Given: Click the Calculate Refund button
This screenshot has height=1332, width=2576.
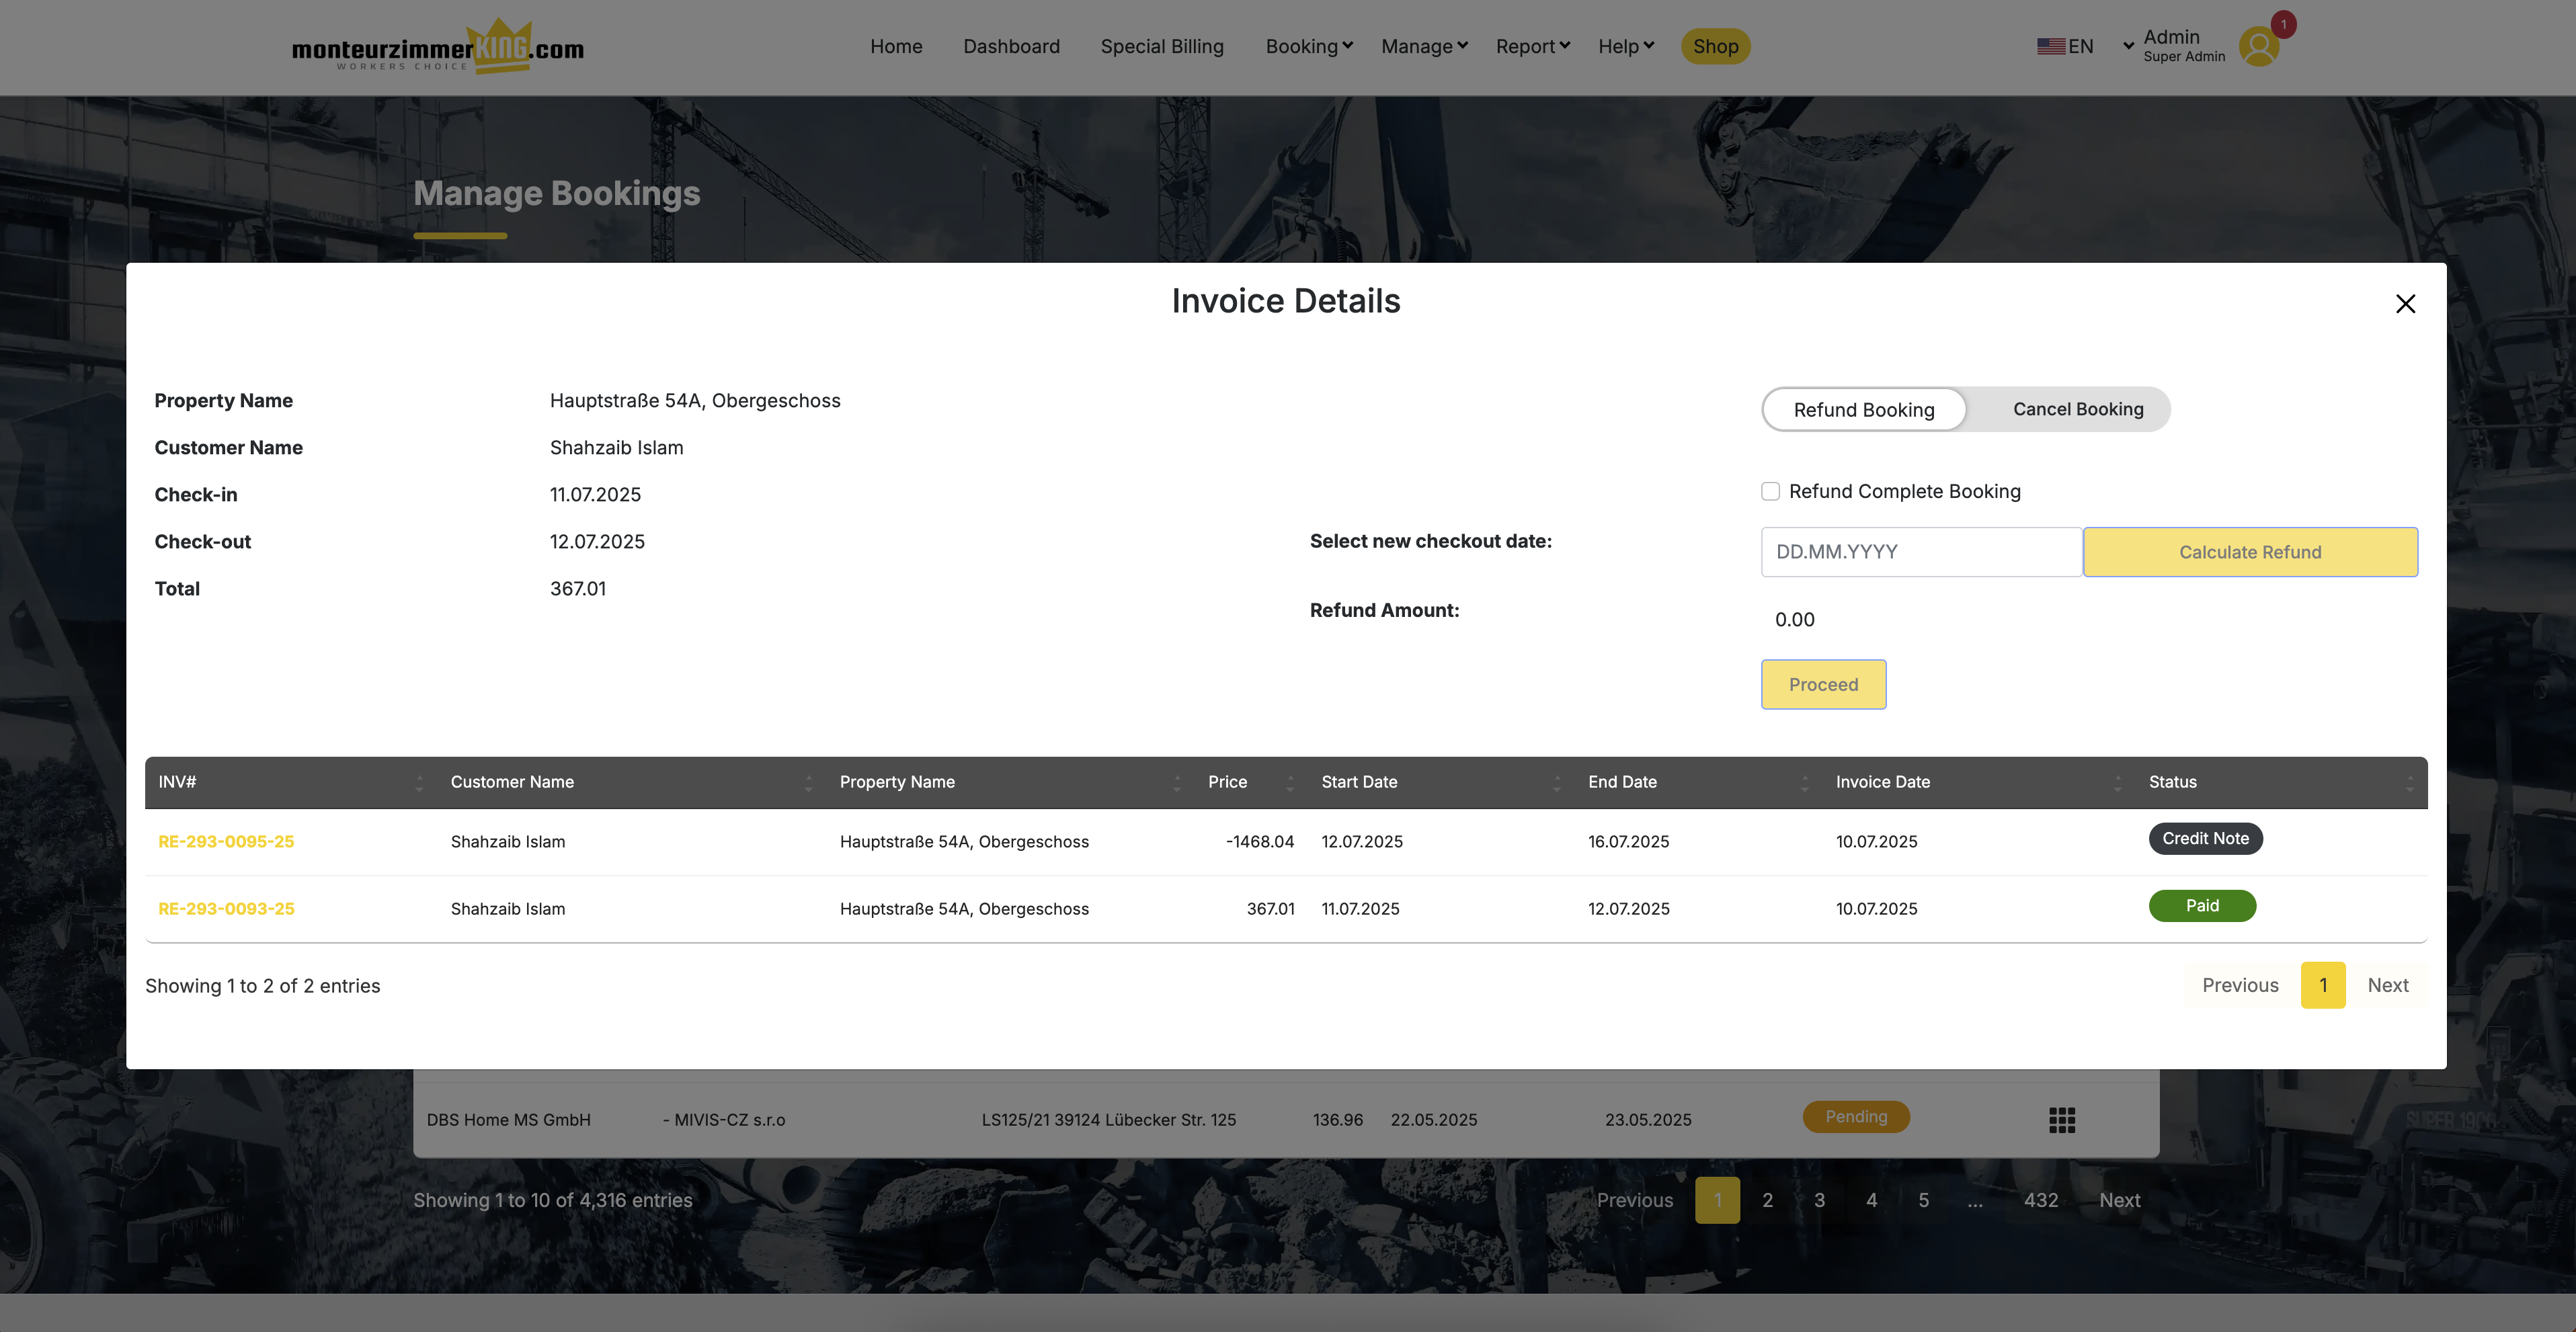Looking at the screenshot, I should click(2249, 552).
